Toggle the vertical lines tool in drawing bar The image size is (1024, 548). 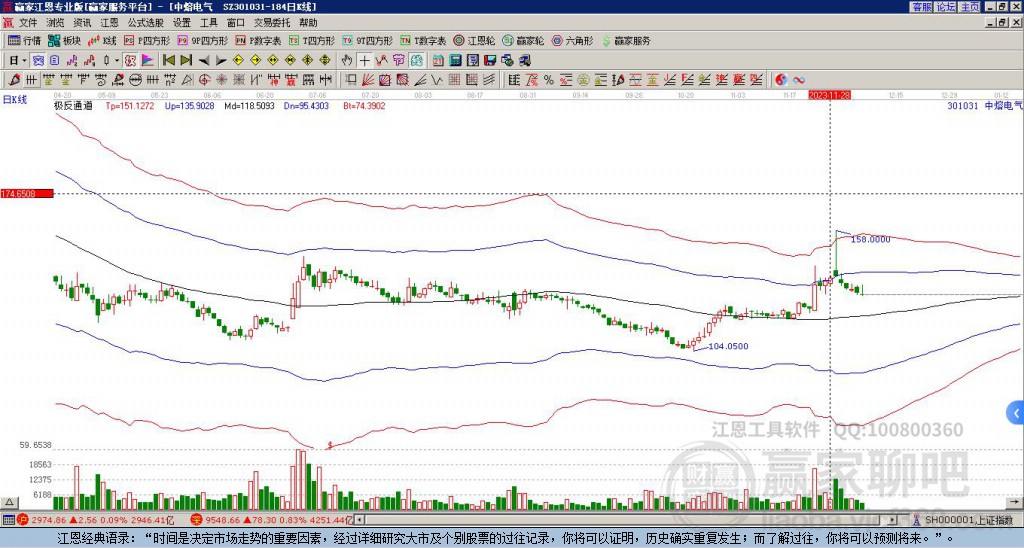click(31, 80)
